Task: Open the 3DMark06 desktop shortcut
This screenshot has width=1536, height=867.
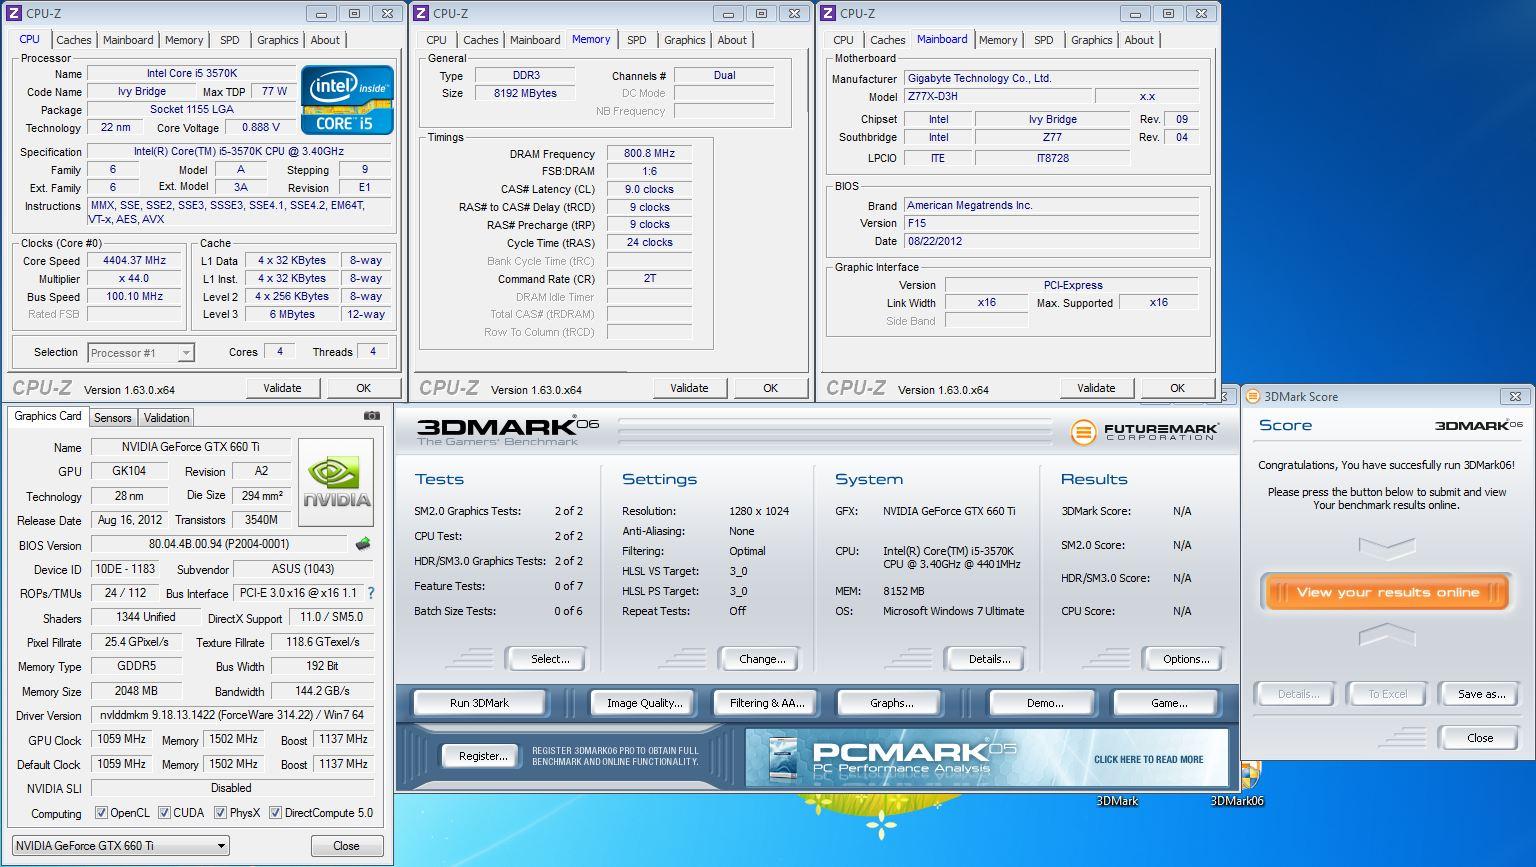Action: [x=1237, y=785]
